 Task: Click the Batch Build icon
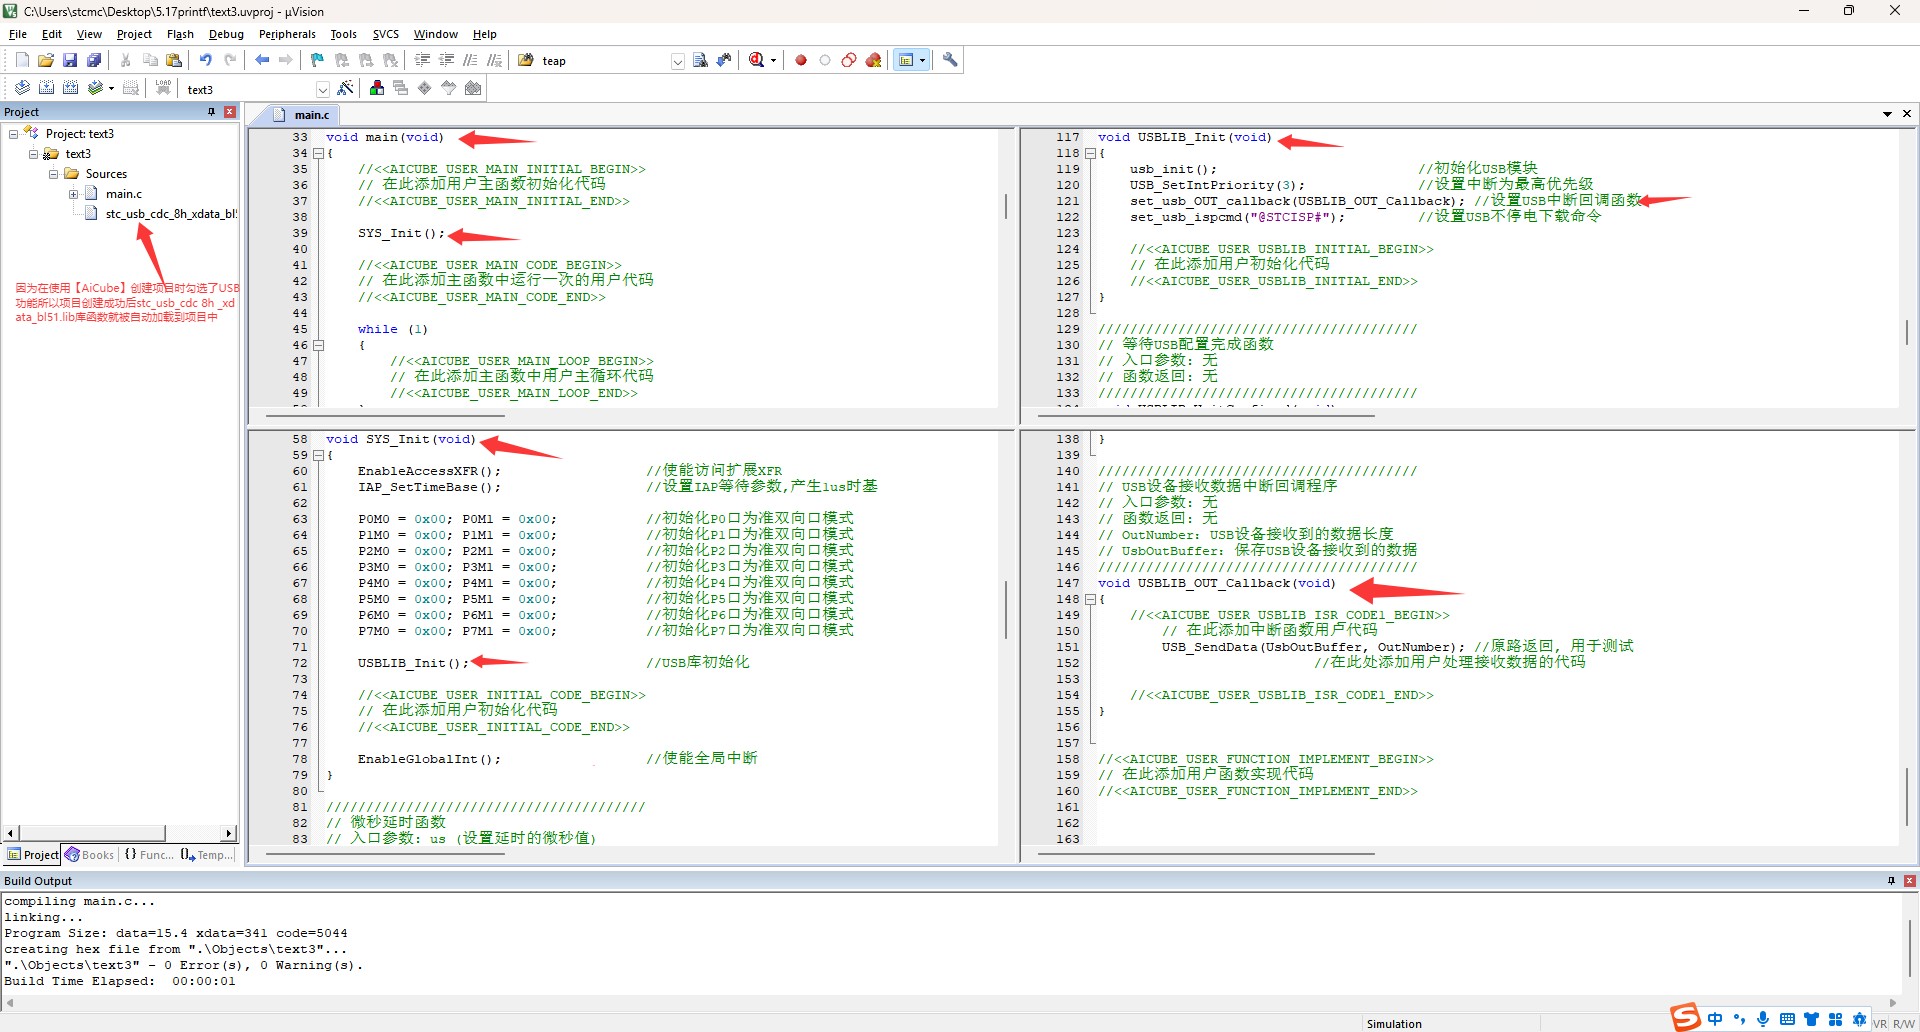pyautogui.click(x=95, y=88)
